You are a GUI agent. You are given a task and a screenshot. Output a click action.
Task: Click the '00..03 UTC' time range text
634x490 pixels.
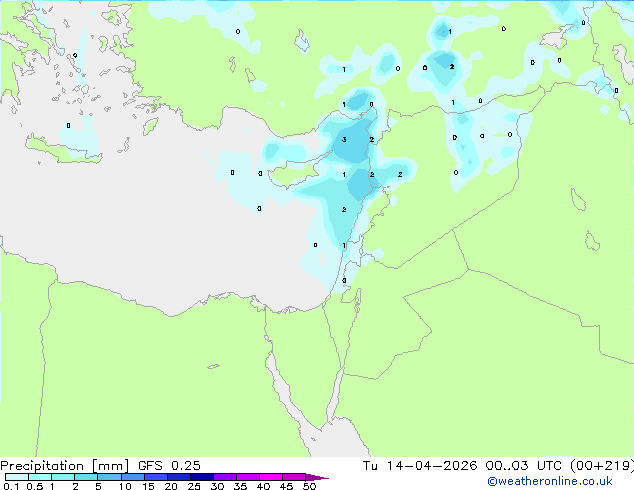coord(524,466)
